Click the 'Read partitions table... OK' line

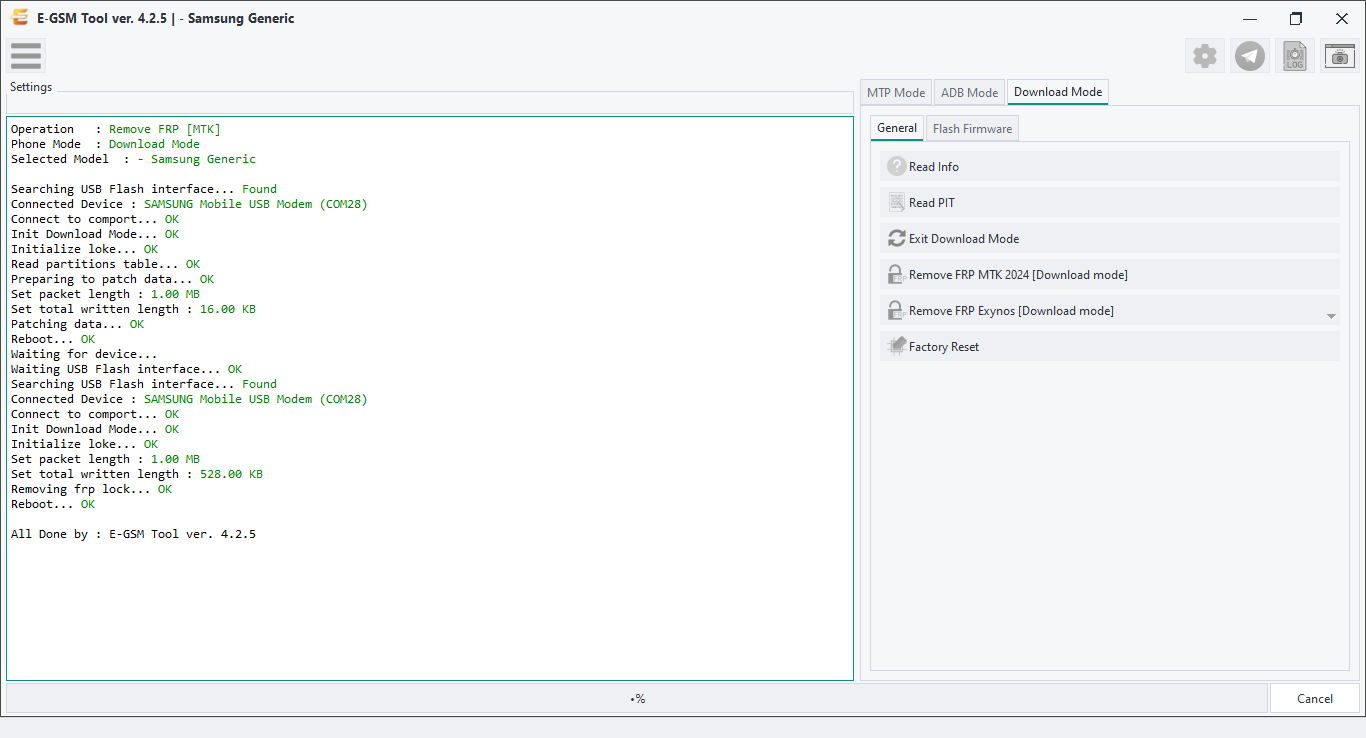tap(105, 264)
